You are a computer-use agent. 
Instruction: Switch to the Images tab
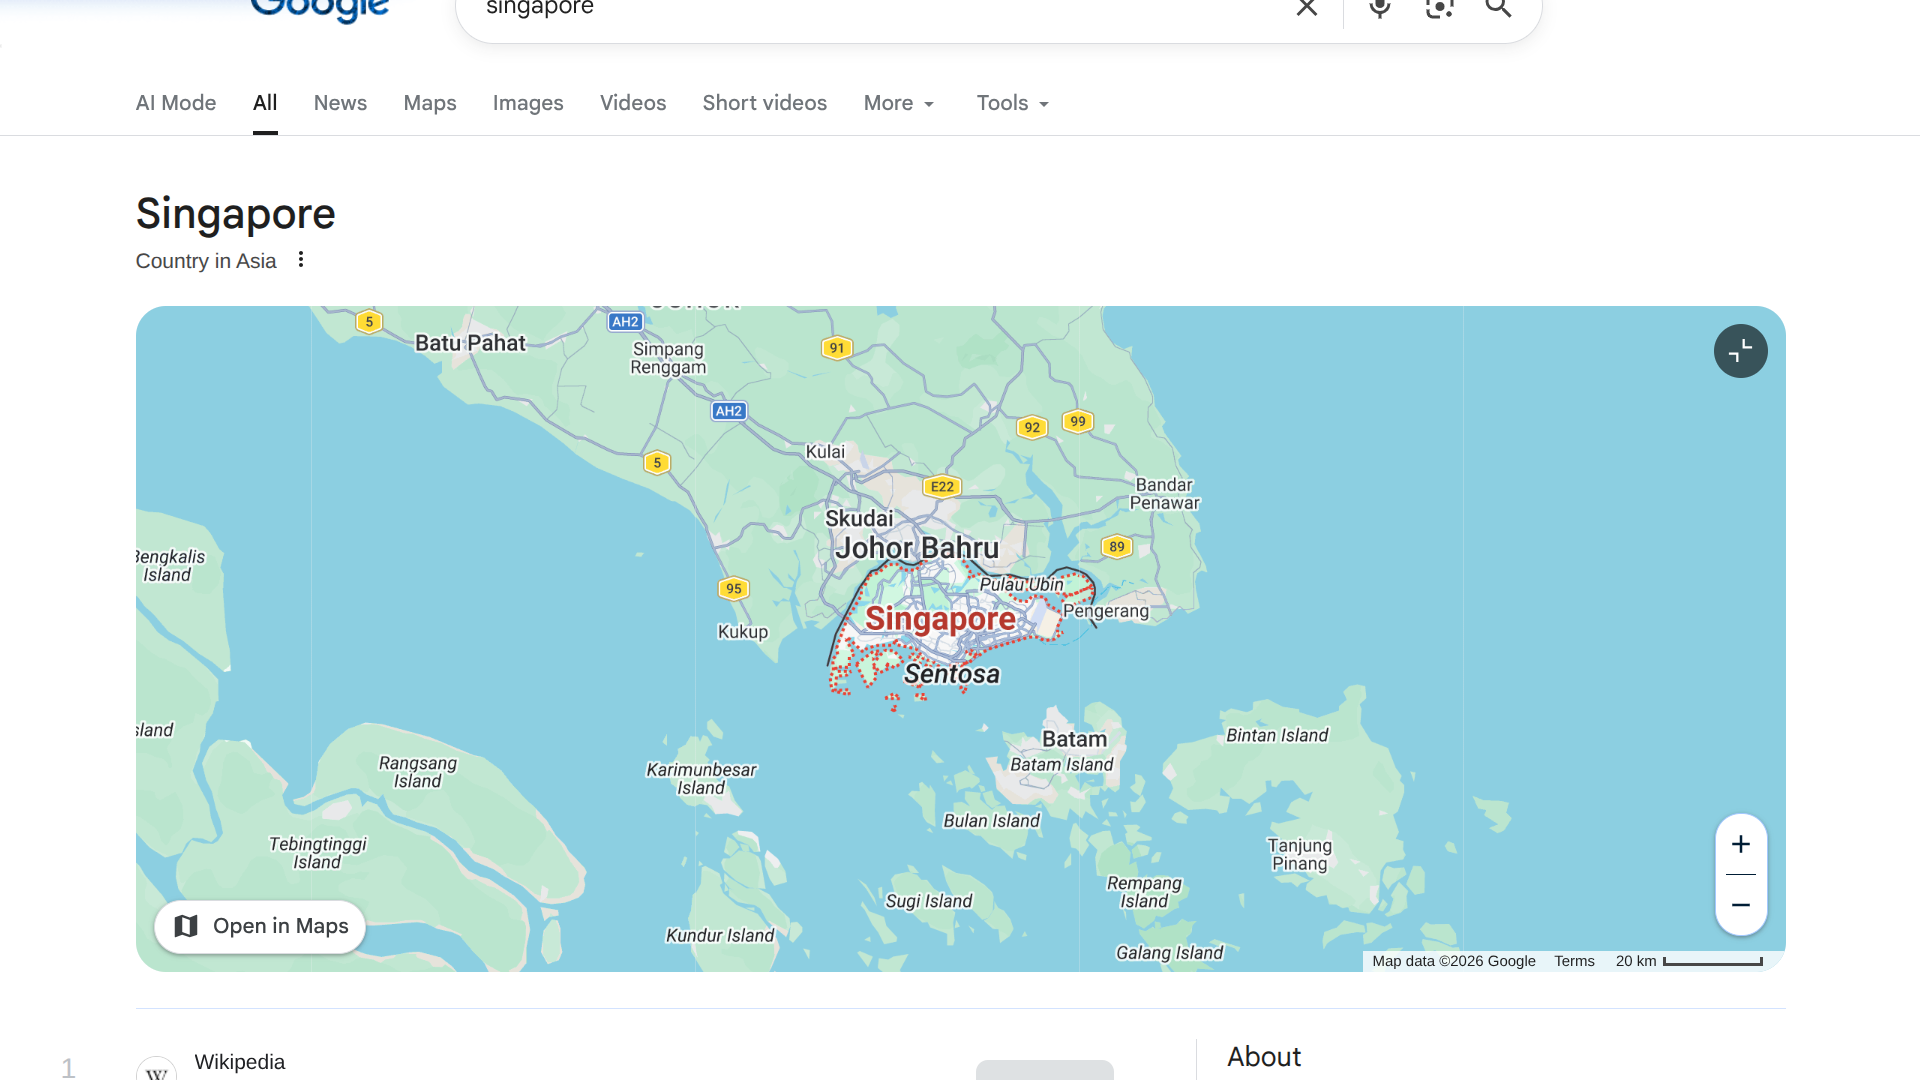[x=527, y=103]
